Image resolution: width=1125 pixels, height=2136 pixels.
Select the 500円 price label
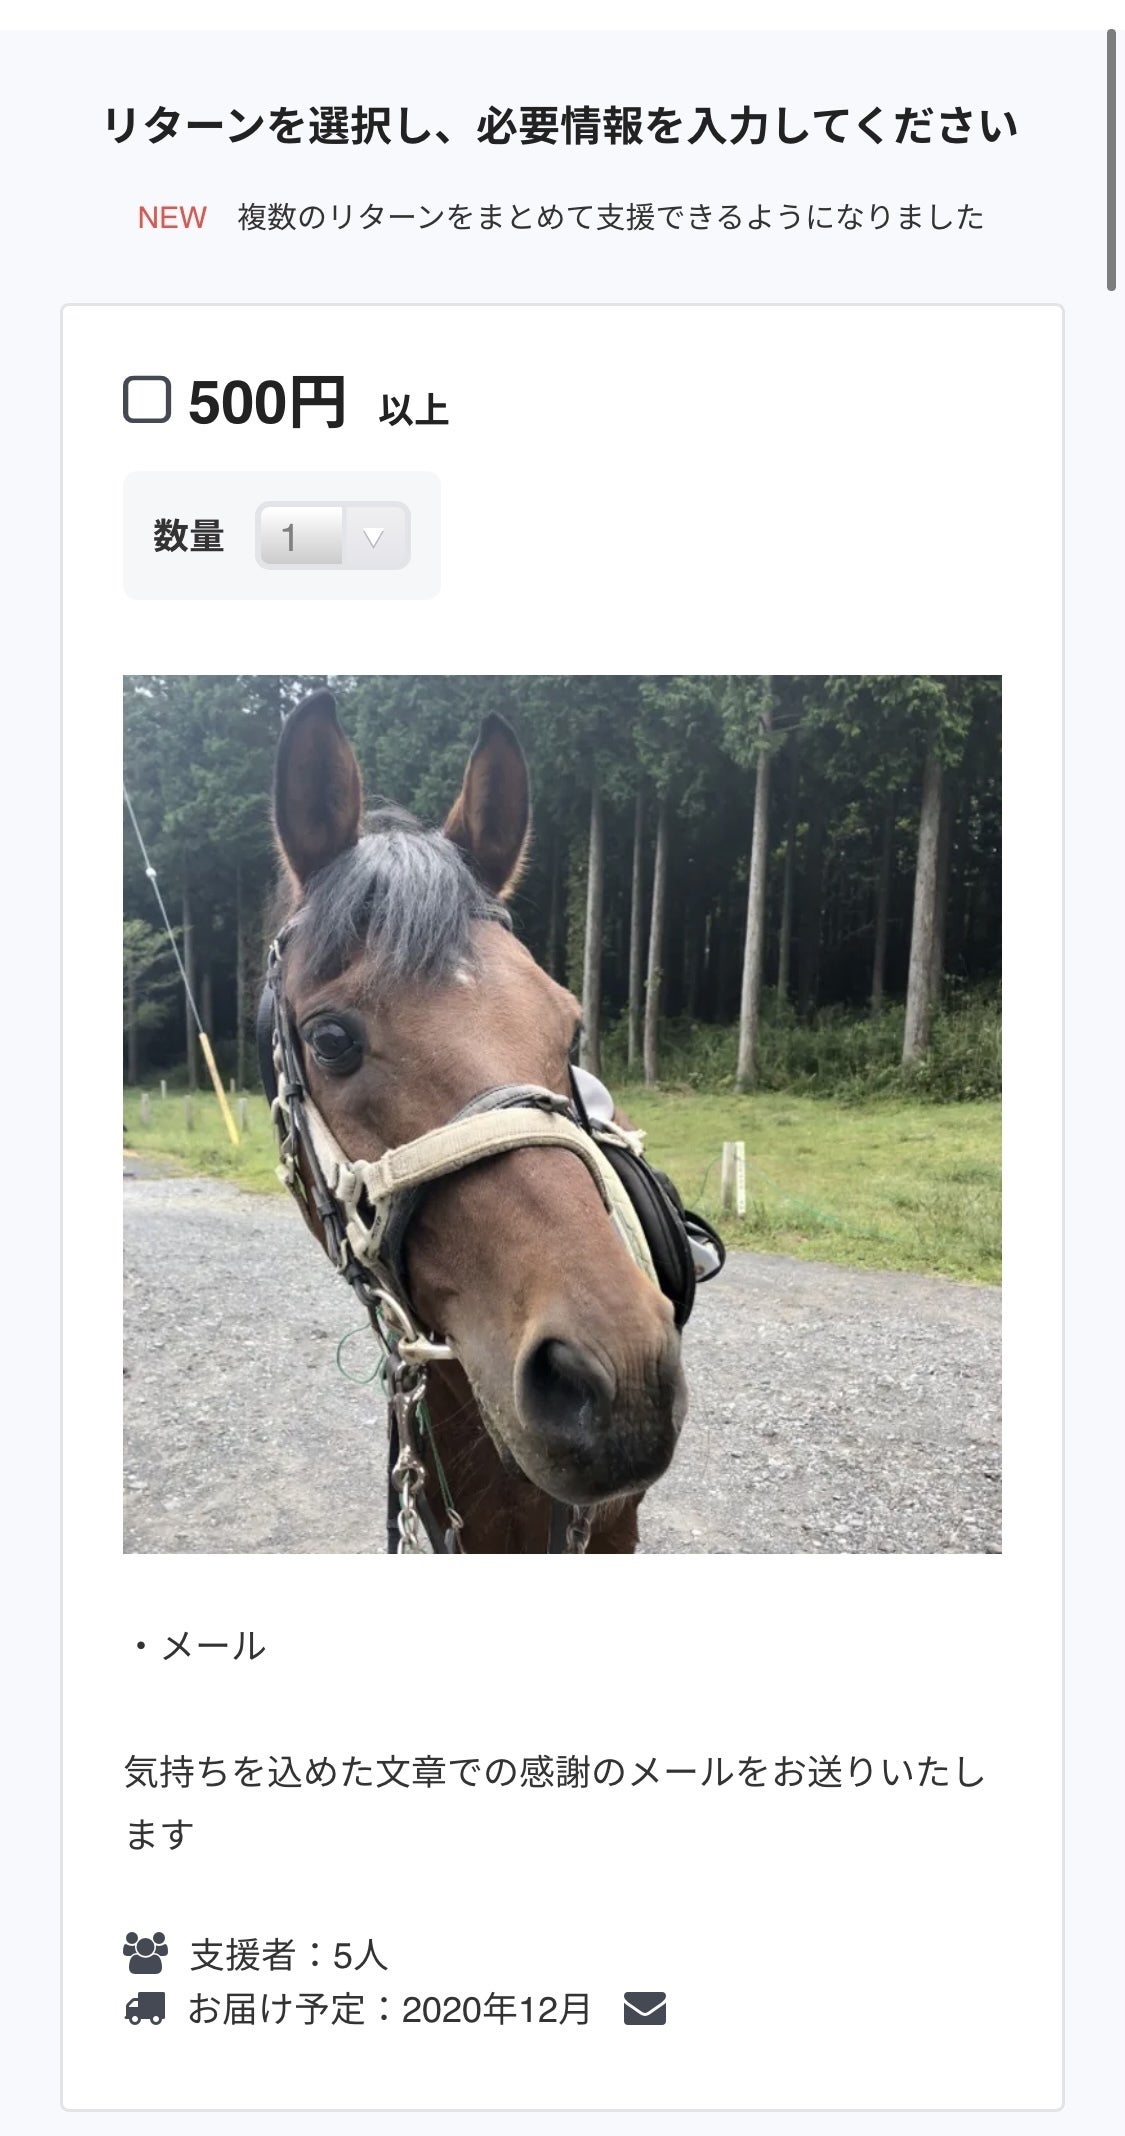267,403
